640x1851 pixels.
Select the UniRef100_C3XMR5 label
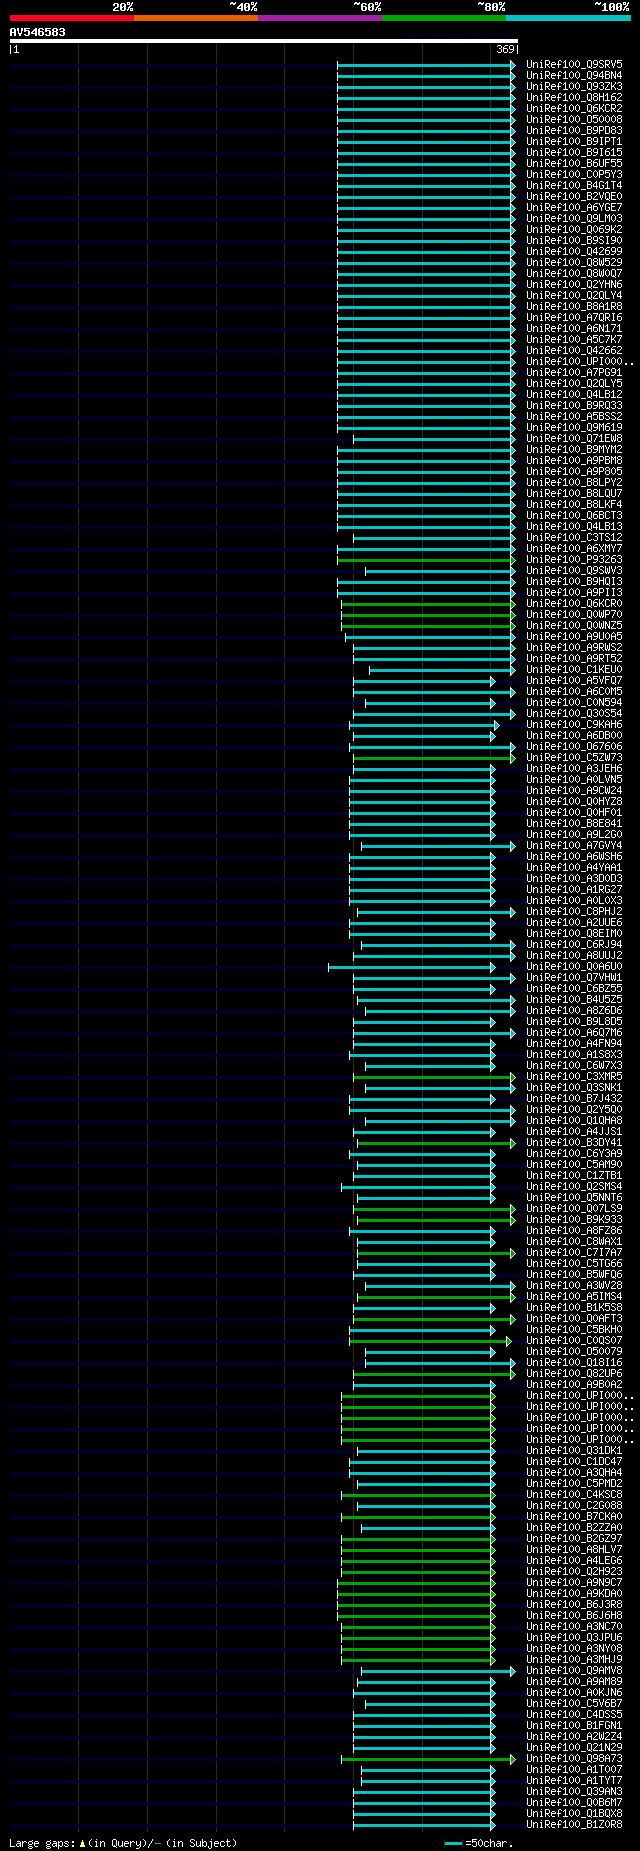click(574, 1076)
